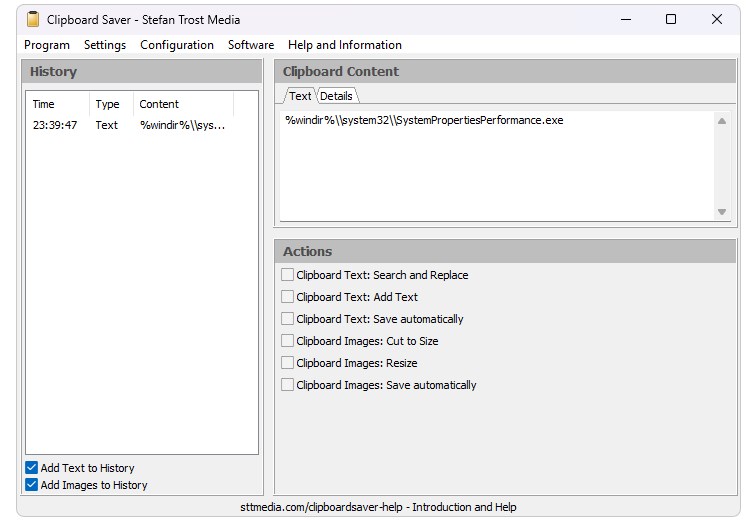Enable Clipboard Images: Cut to Size
Screen dimensions: 748x530
288,341
